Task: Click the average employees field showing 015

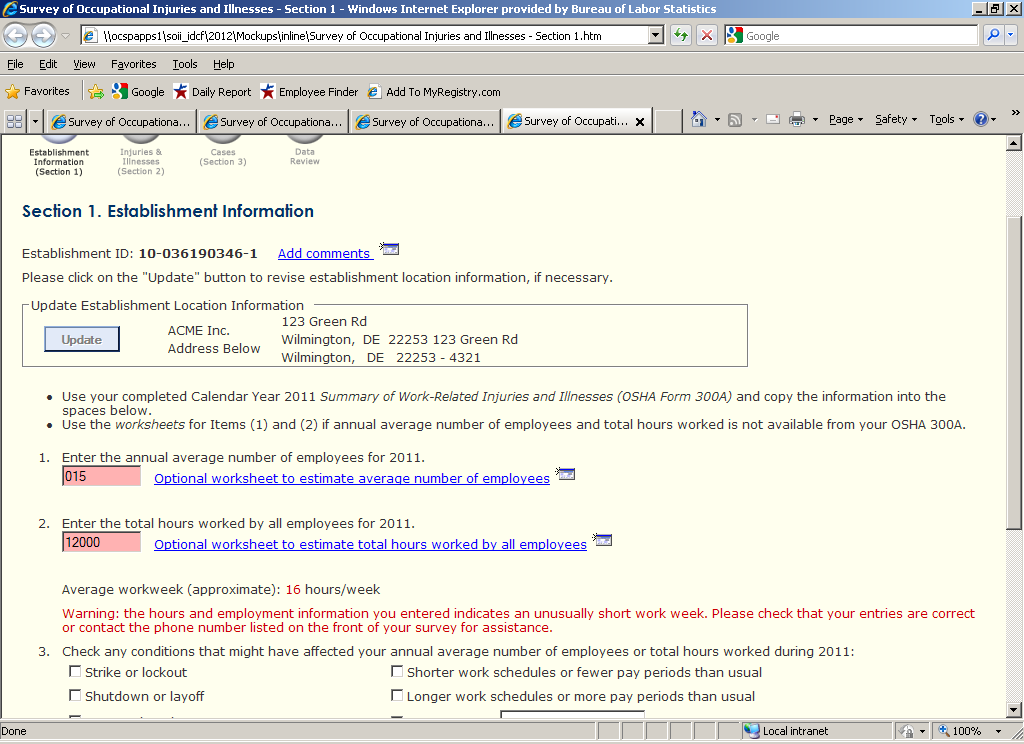Action: point(101,476)
